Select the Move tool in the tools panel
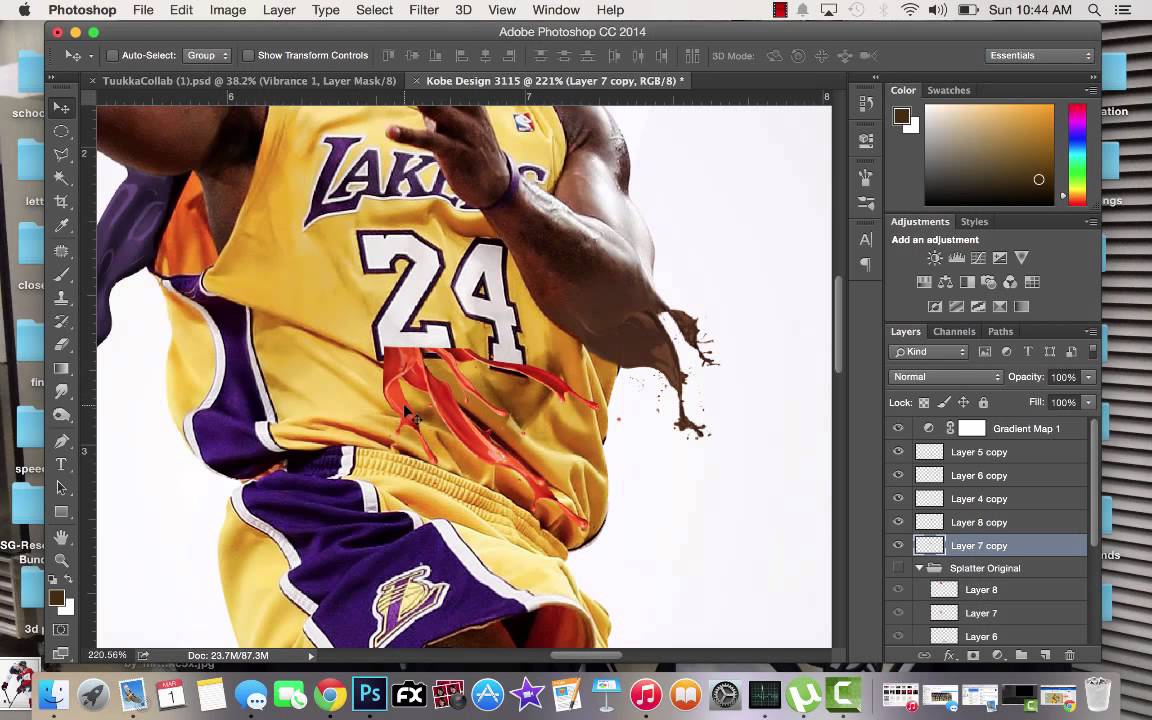Screen dimensions: 1152x720 point(62,108)
